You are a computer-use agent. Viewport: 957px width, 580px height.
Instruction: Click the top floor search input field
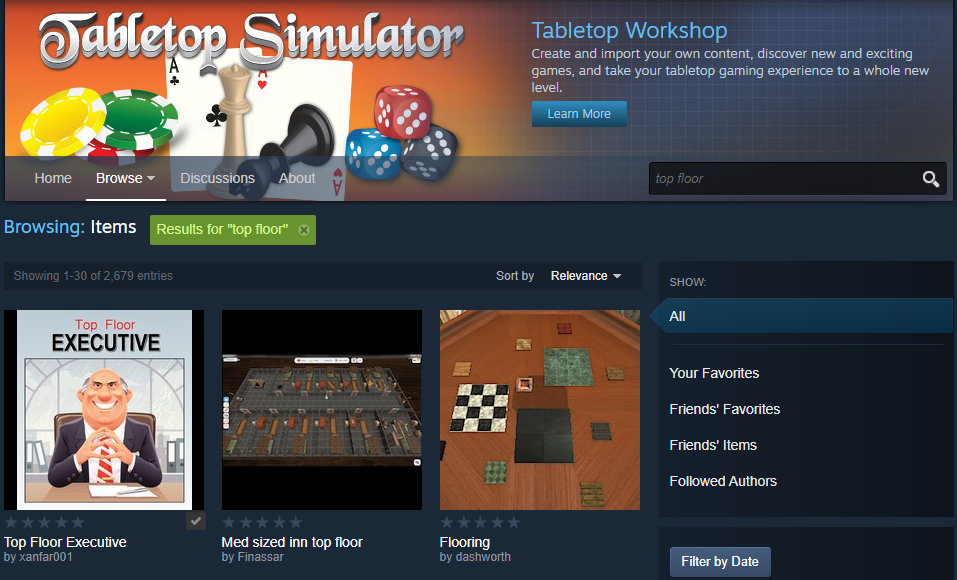click(x=785, y=179)
